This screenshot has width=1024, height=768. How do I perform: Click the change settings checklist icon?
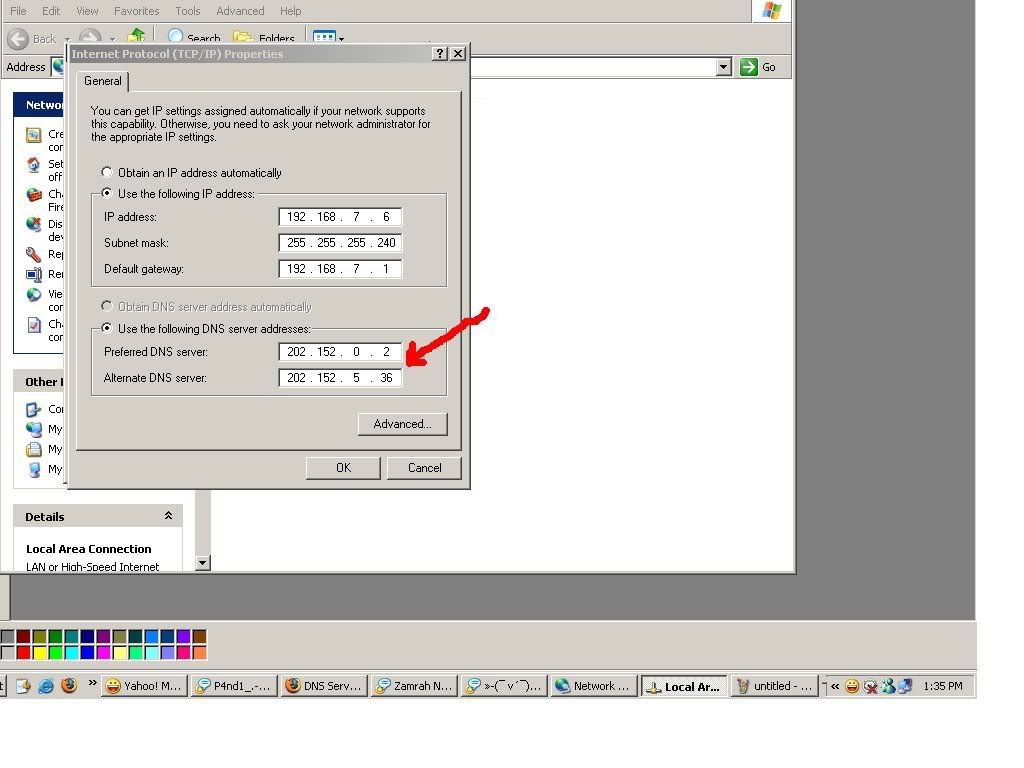33,325
